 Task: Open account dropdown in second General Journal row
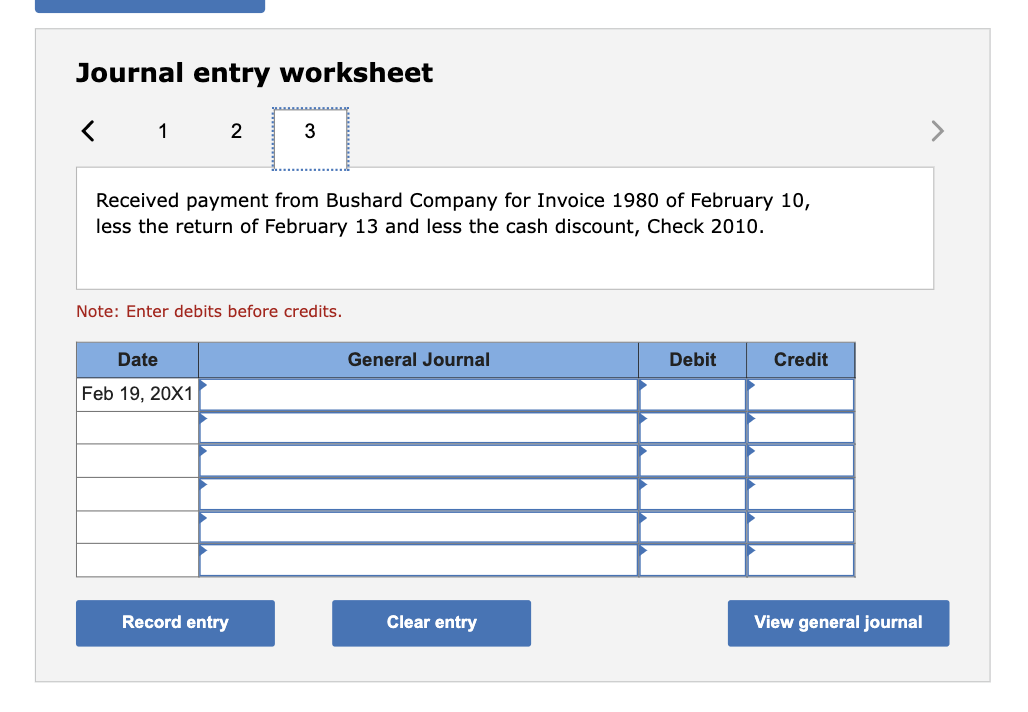(x=418, y=428)
